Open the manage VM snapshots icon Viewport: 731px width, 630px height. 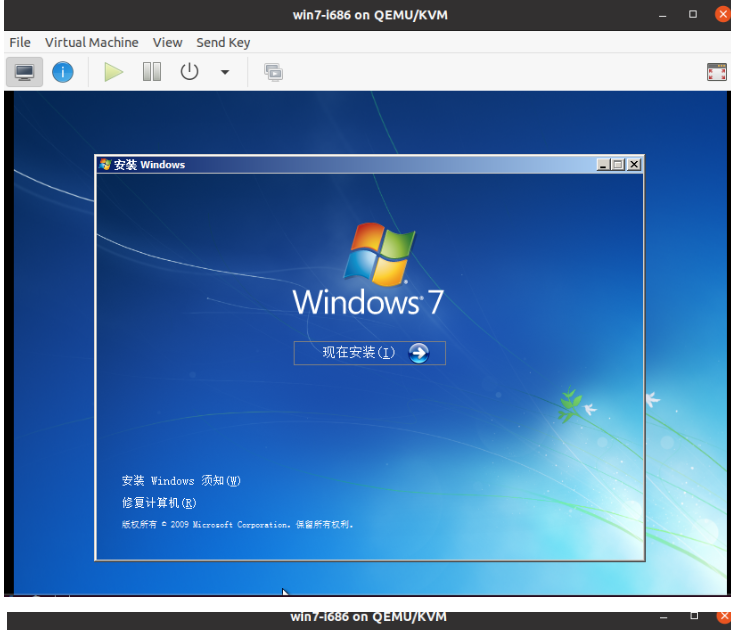coord(274,72)
